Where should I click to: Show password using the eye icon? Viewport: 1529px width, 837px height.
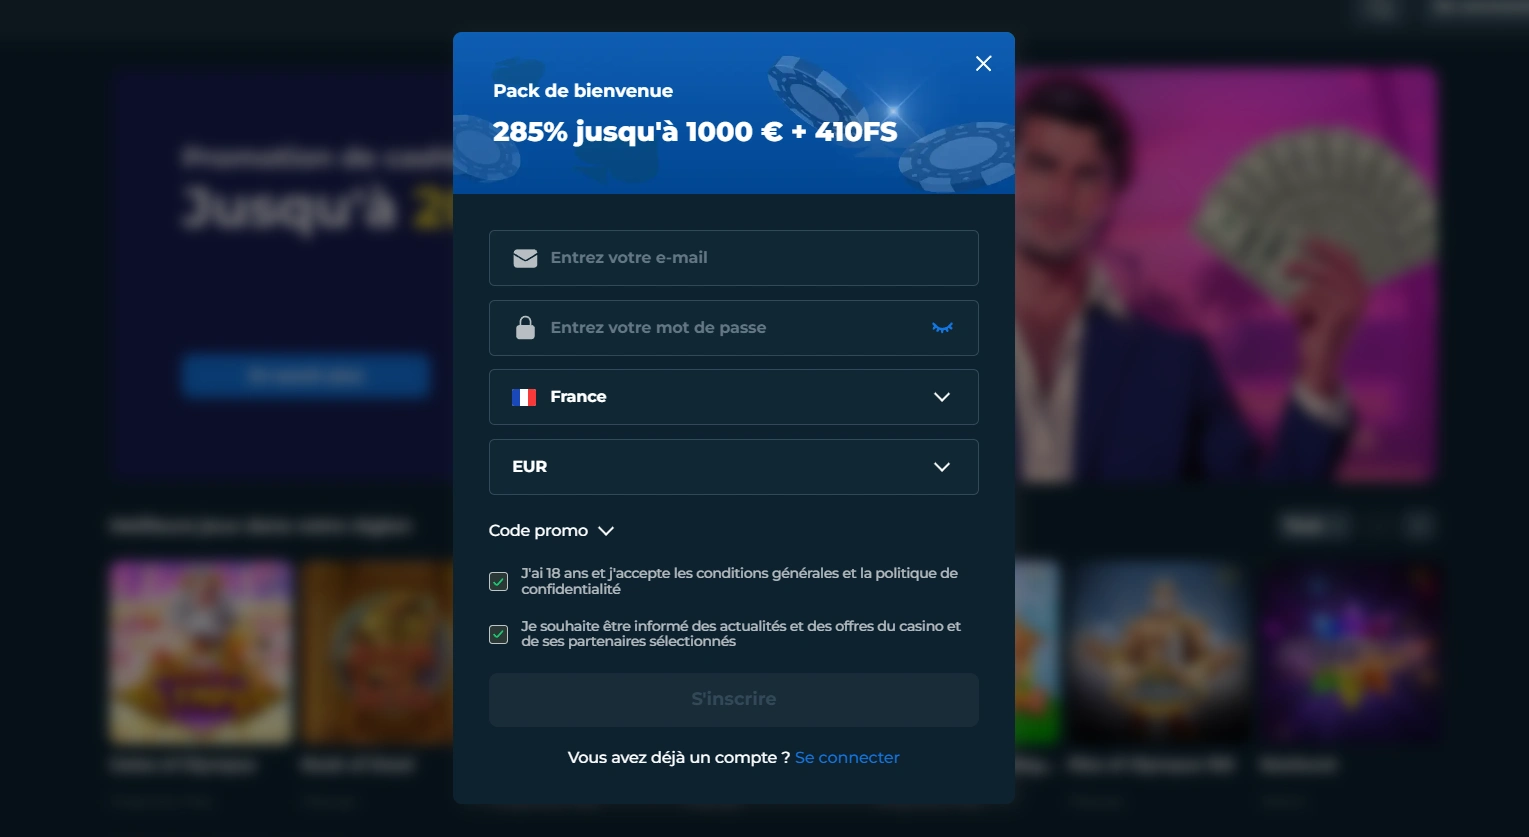[942, 328]
